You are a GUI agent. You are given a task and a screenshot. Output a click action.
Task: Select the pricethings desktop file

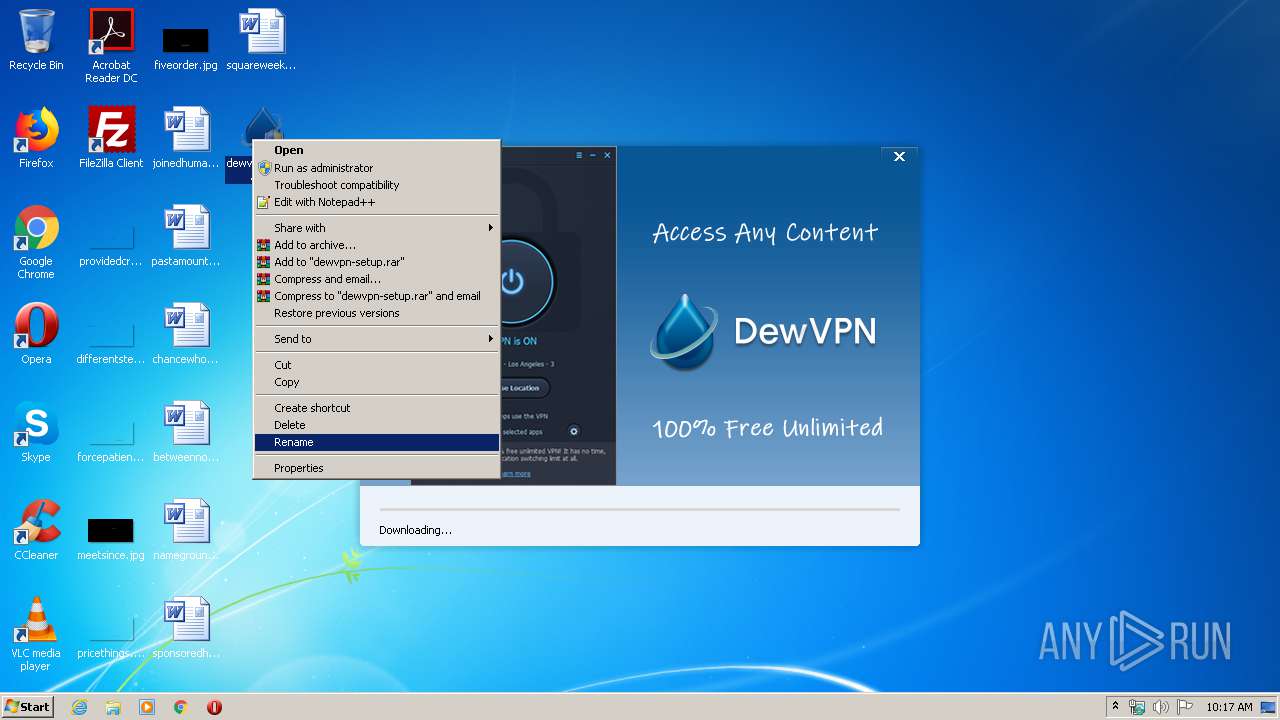click(x=111, y=637)
